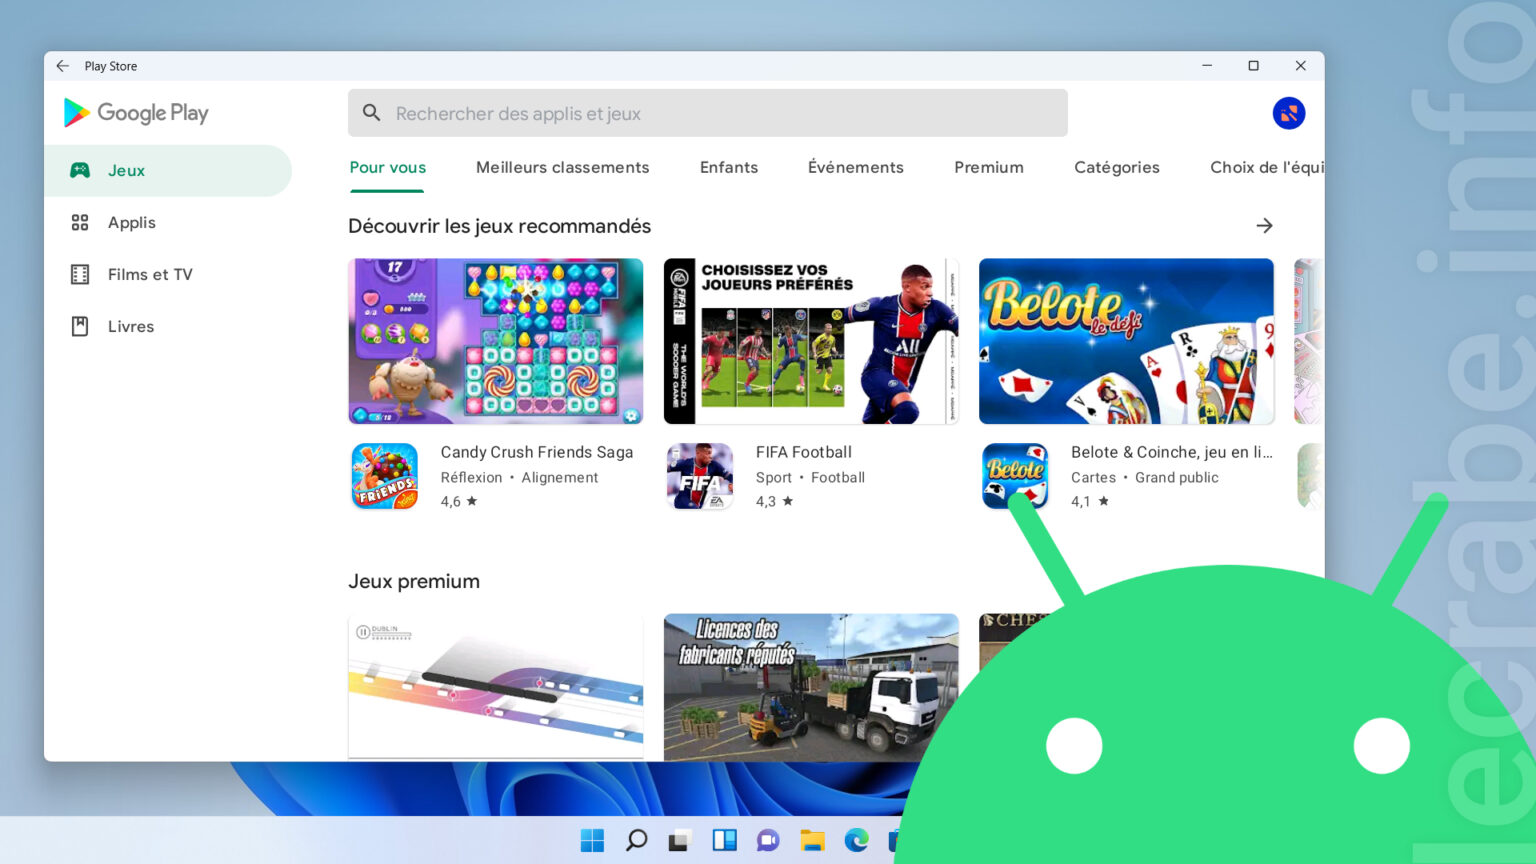The image size is (1536, 864).
Task: Launch Microsoft Edge from the taskbar
Action: 858,841
